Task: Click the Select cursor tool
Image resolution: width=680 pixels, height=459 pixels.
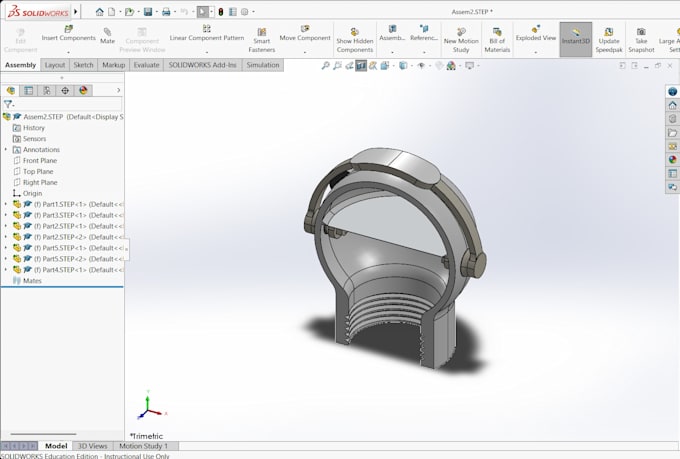Action: (203, 12)
